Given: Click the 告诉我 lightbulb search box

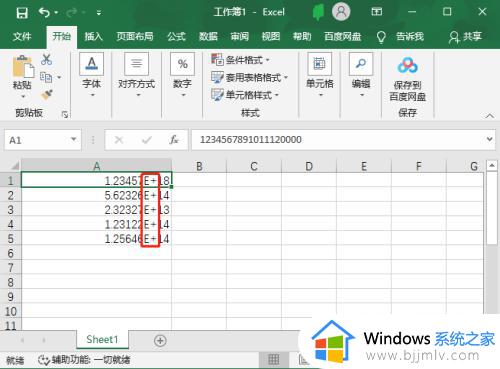Looking at the screenshot, I should point(400,37).
